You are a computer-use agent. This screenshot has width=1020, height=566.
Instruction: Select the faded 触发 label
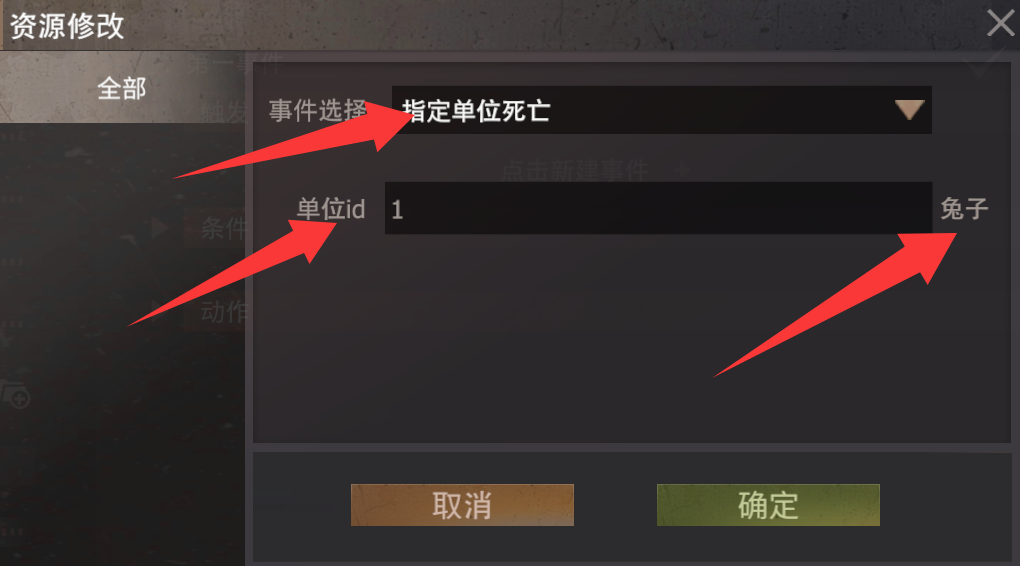pos(223,113)
